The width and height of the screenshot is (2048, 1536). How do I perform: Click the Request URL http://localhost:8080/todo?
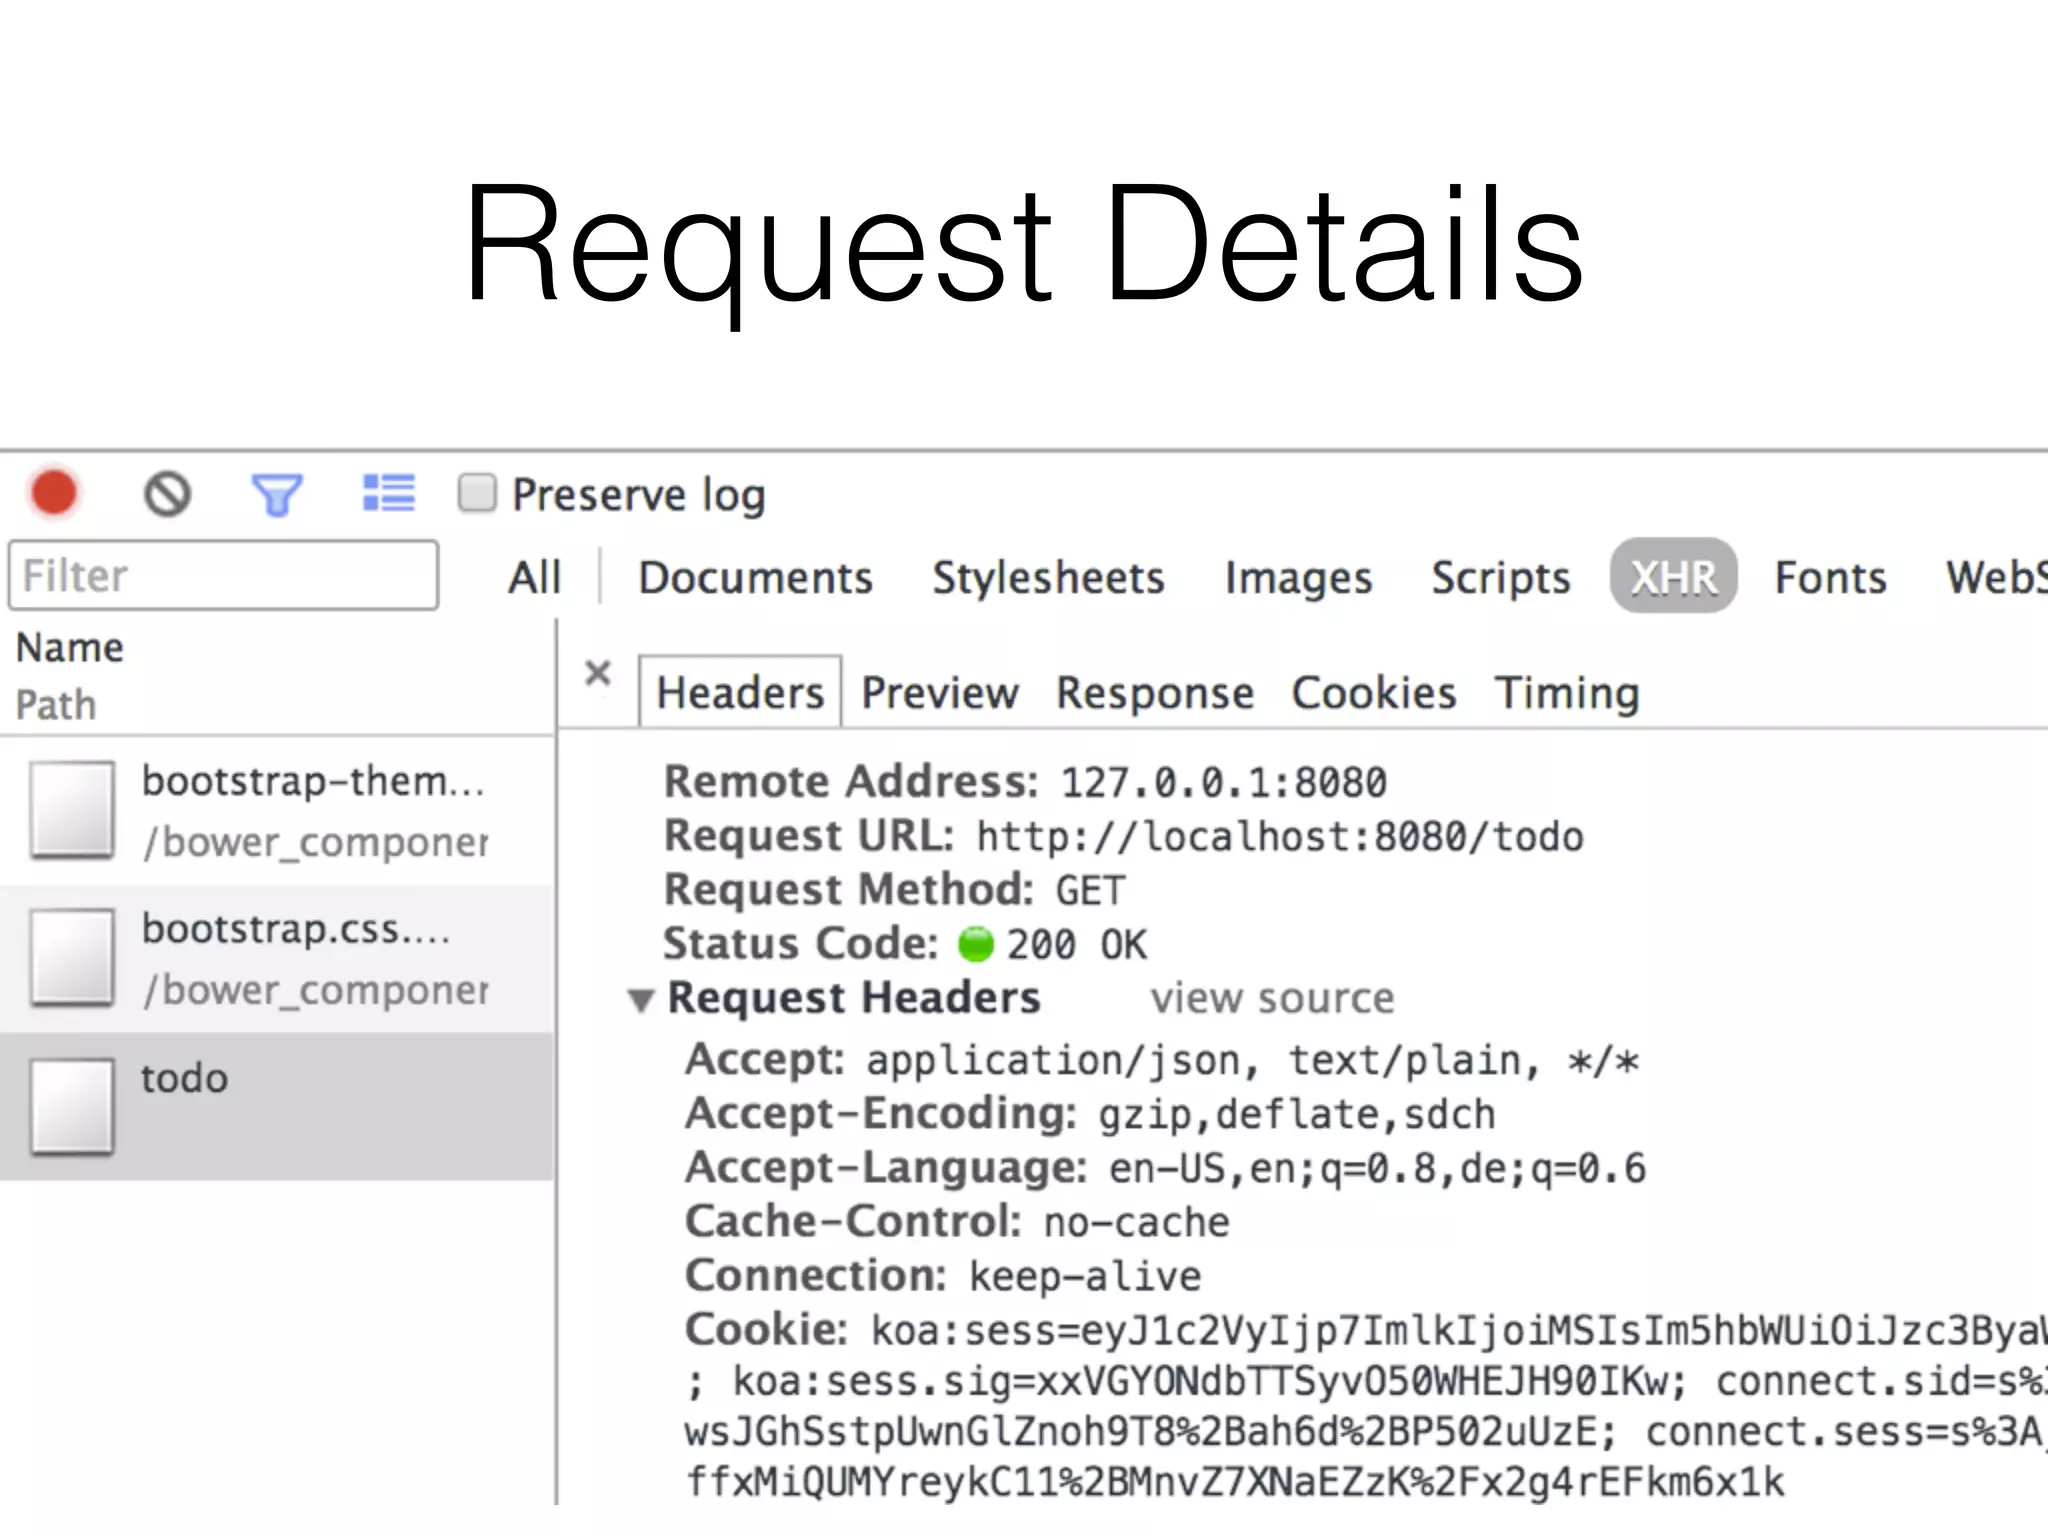click(1280, 837)
